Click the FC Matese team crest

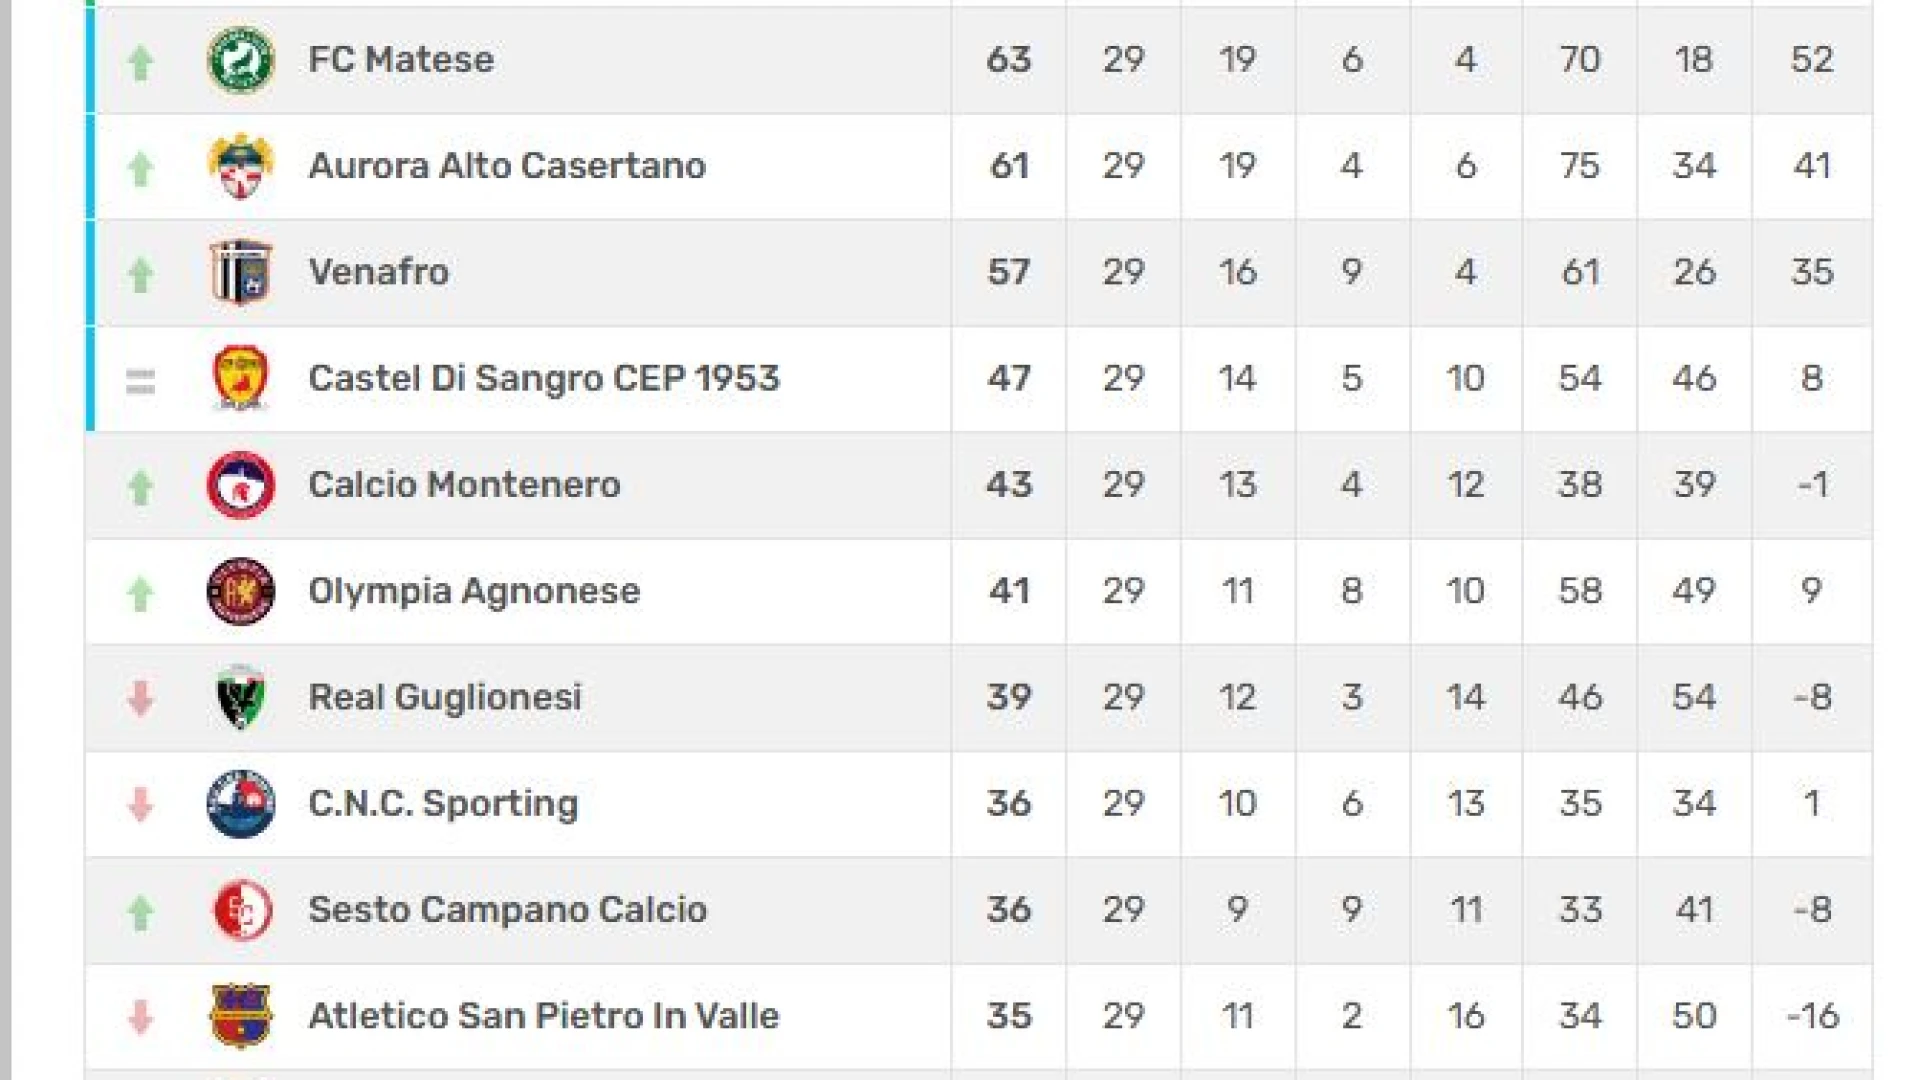point(240,60)
